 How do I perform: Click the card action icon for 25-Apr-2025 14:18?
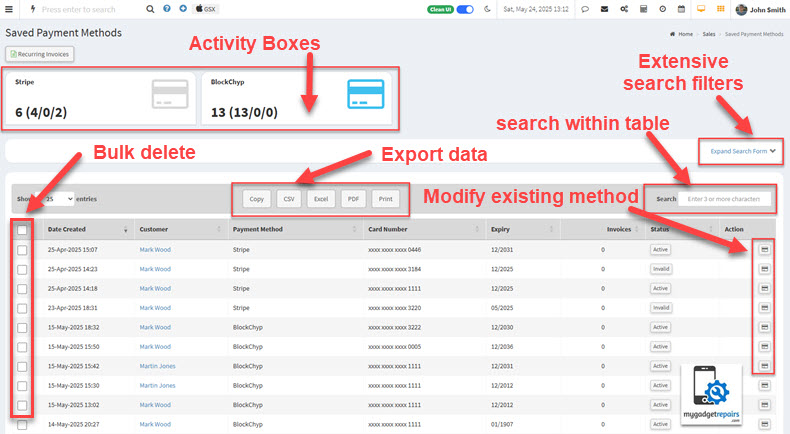pyautogui.click(x=764, y=288)
